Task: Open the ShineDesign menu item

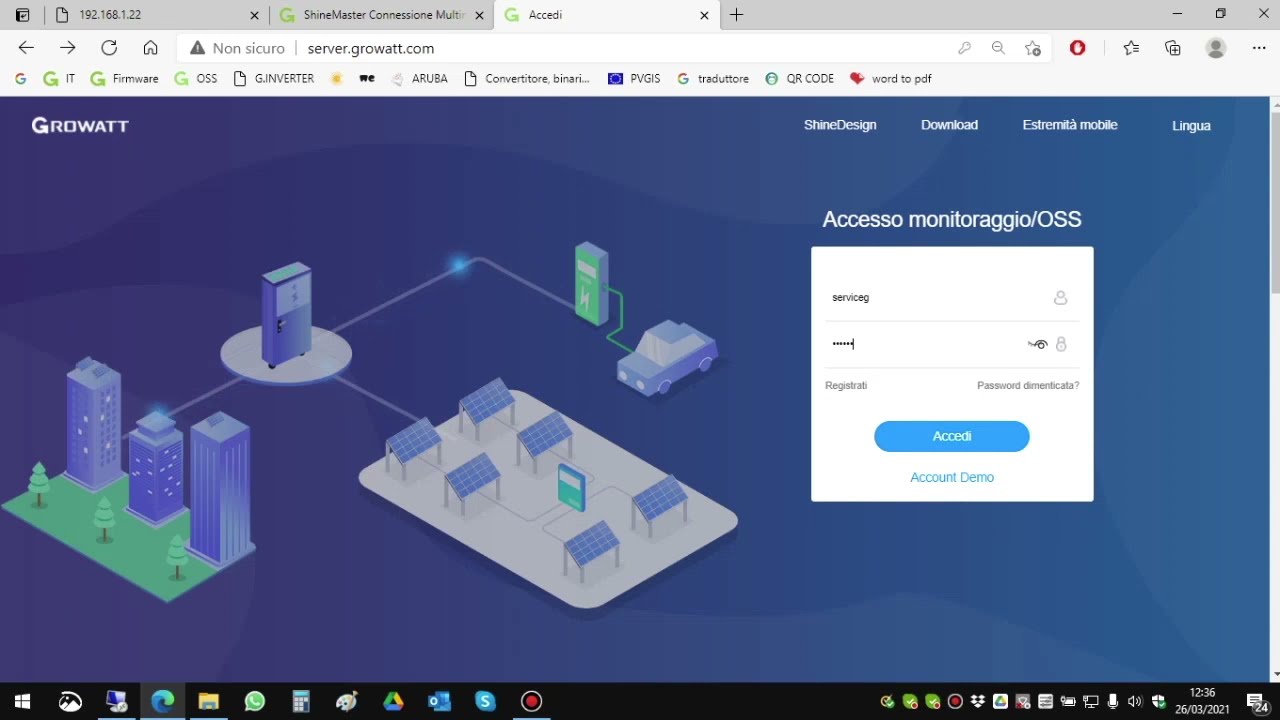Action: (x=840, y=125)
